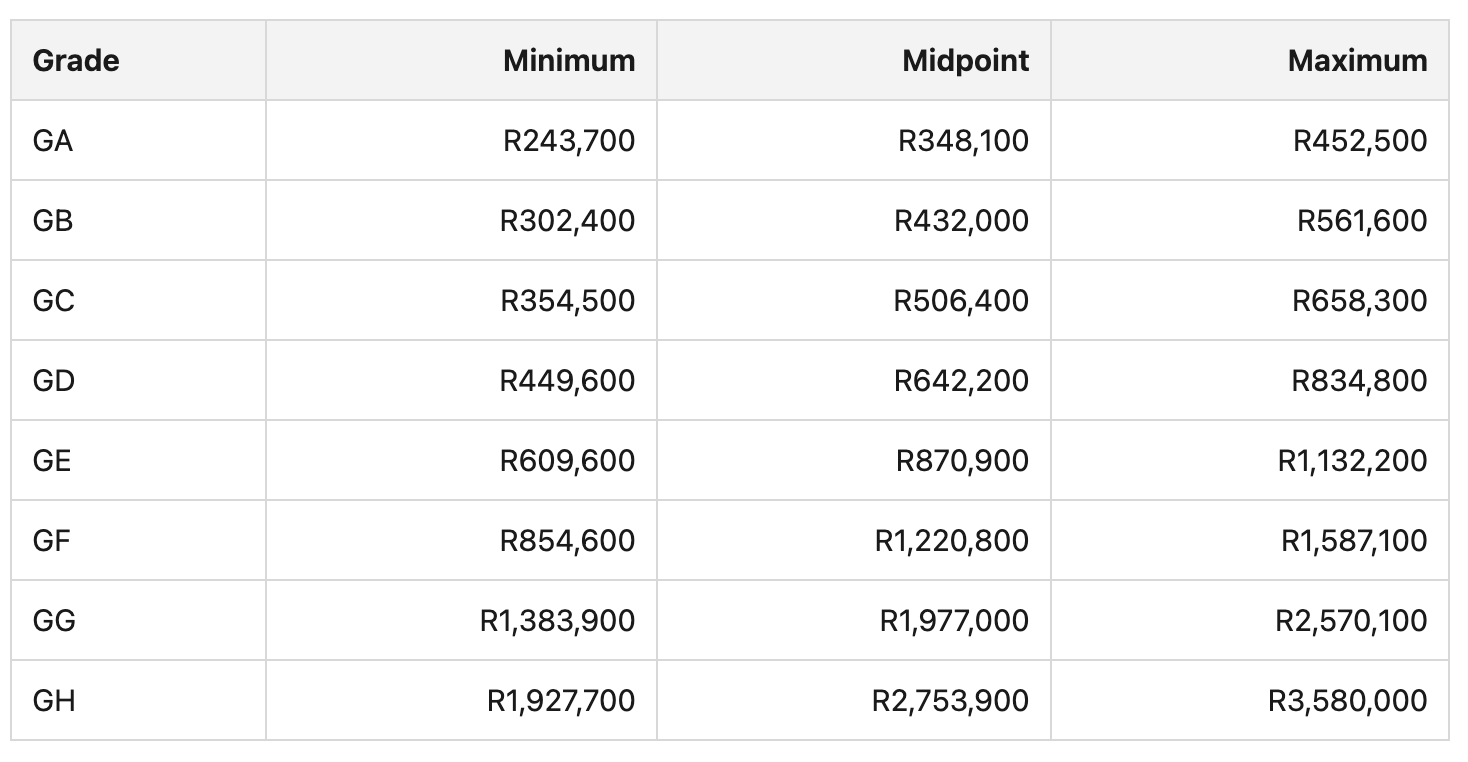Click GF minimum value R854,600
The height and width of the screenshot is (762, 1468).
tap(568, 541)
